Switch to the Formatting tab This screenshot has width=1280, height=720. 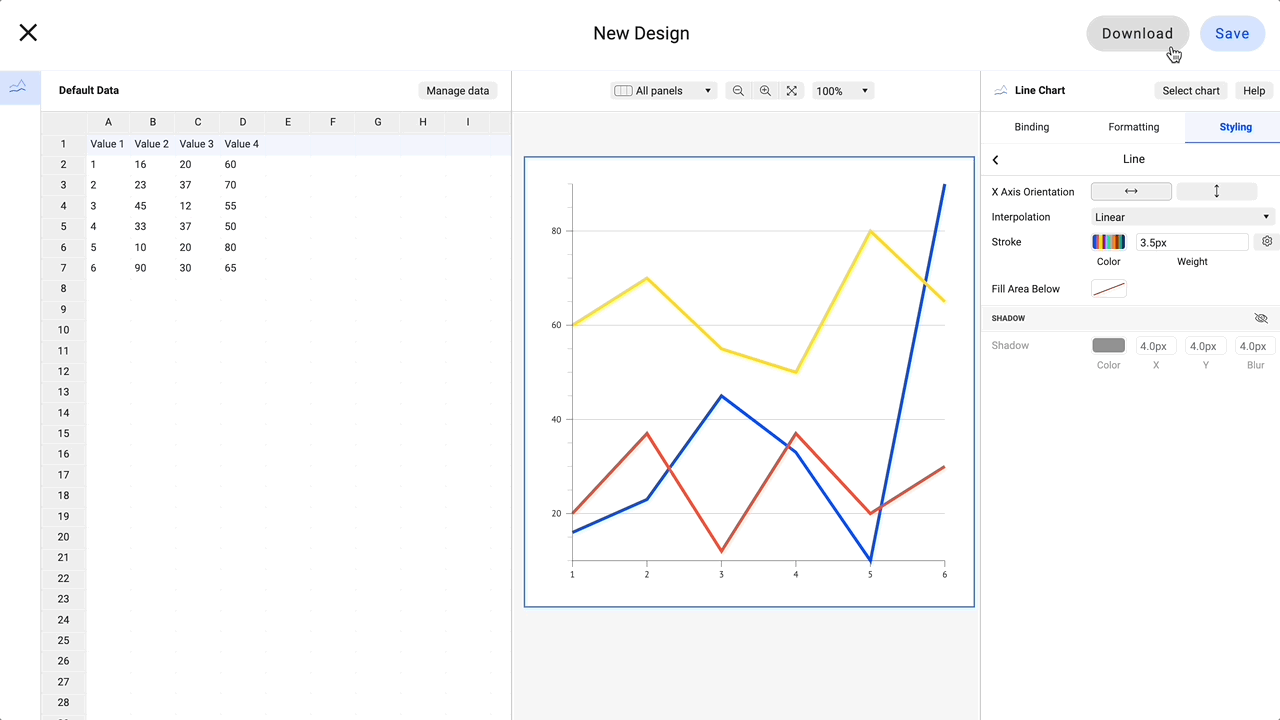click(1133, 127)
